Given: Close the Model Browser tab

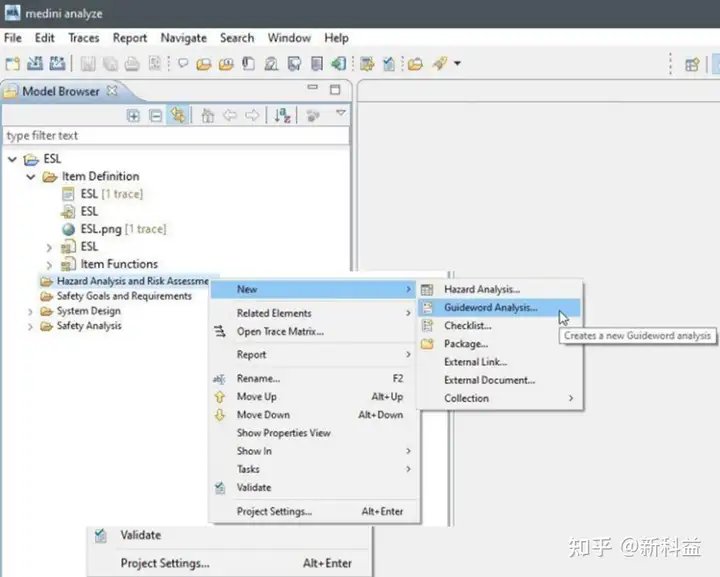Looking at the screenshot, I should (x=112, y=90).
